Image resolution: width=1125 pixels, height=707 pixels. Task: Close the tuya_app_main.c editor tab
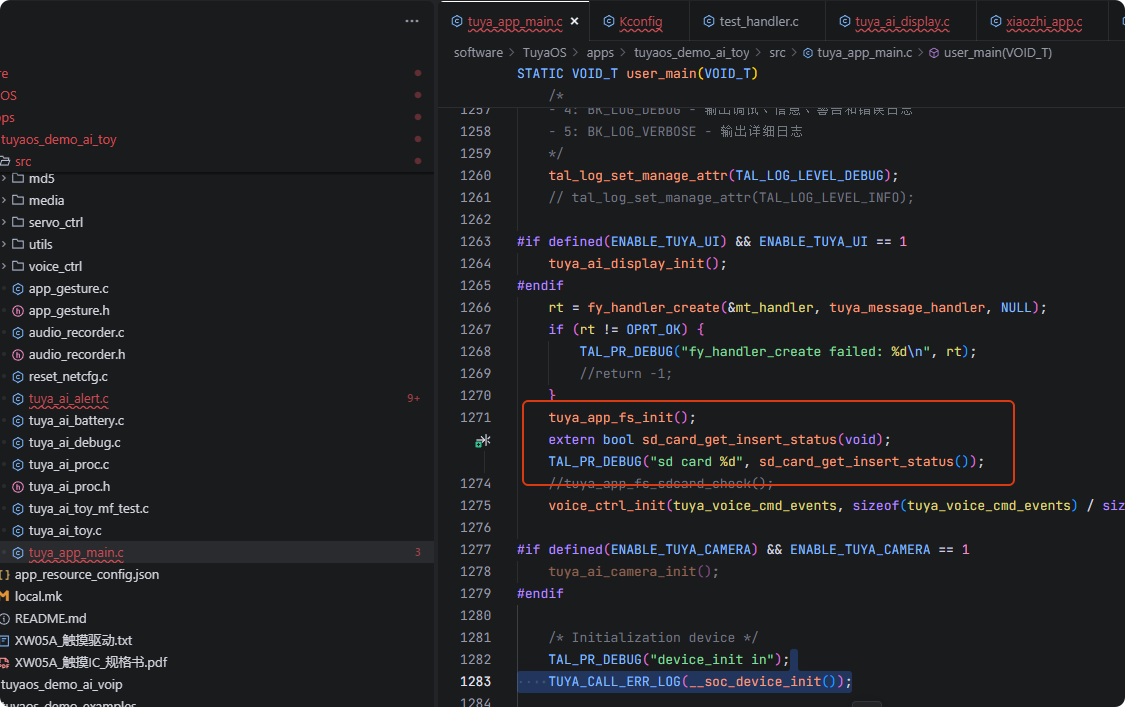point(575,21)
